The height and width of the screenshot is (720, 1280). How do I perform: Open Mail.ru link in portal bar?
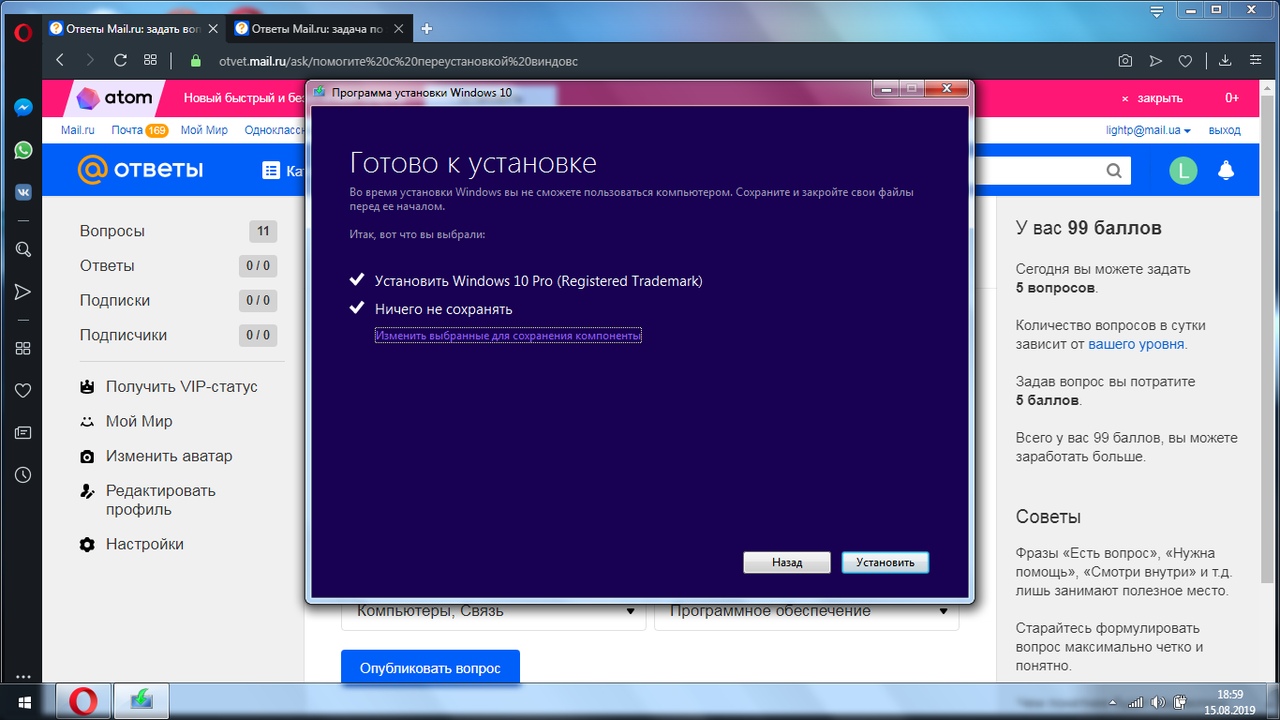pyautogui.click(x=77, y=130)
